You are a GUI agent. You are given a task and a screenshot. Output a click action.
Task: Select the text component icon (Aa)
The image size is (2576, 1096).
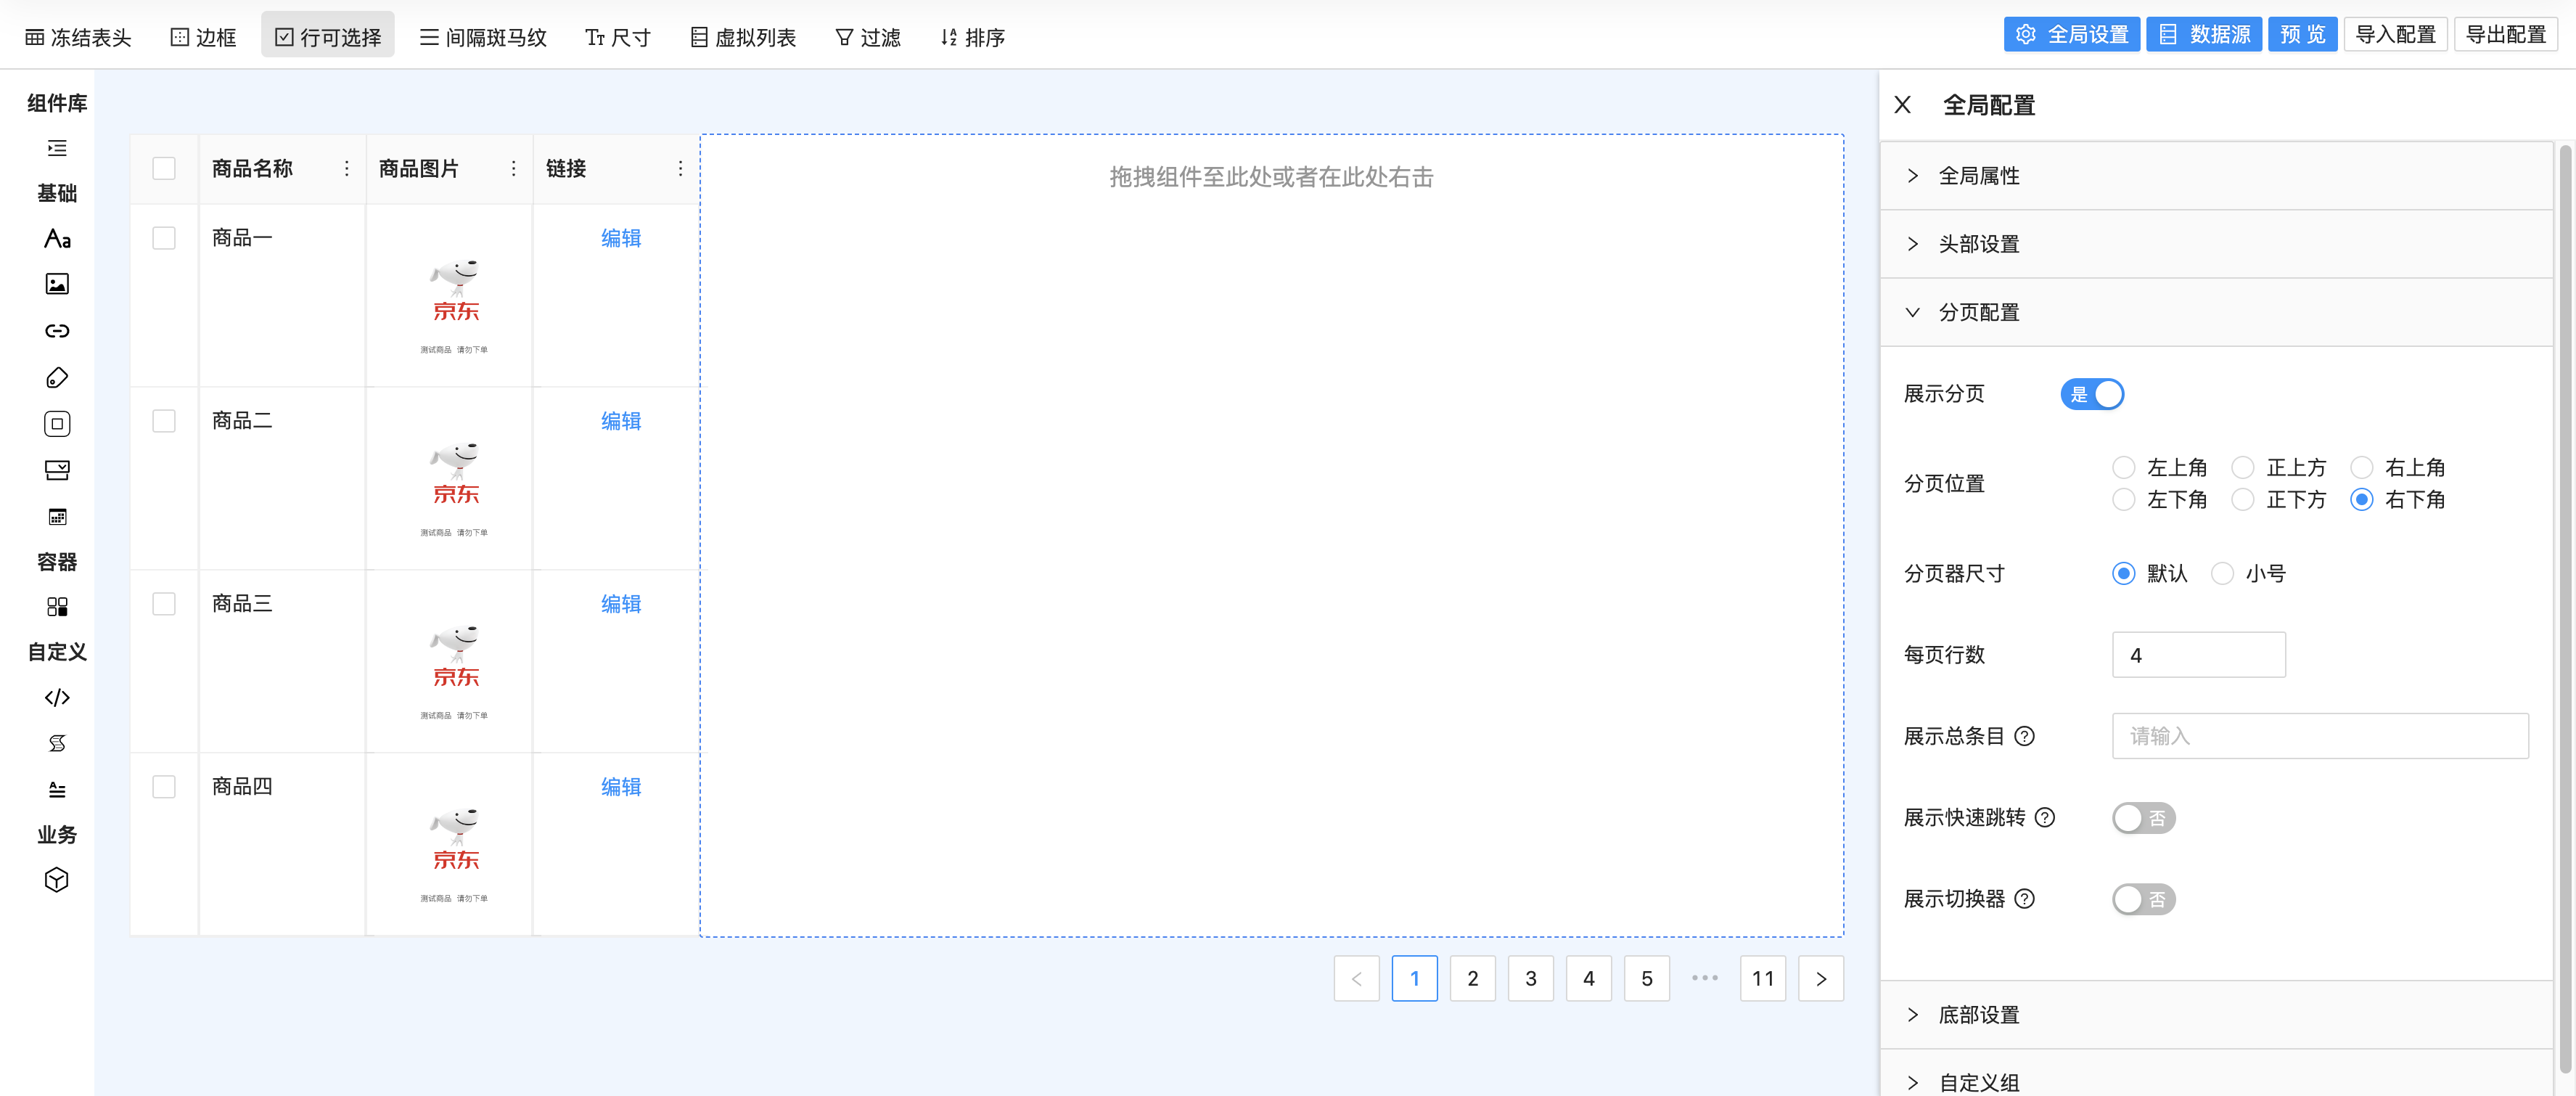(57, 238)
